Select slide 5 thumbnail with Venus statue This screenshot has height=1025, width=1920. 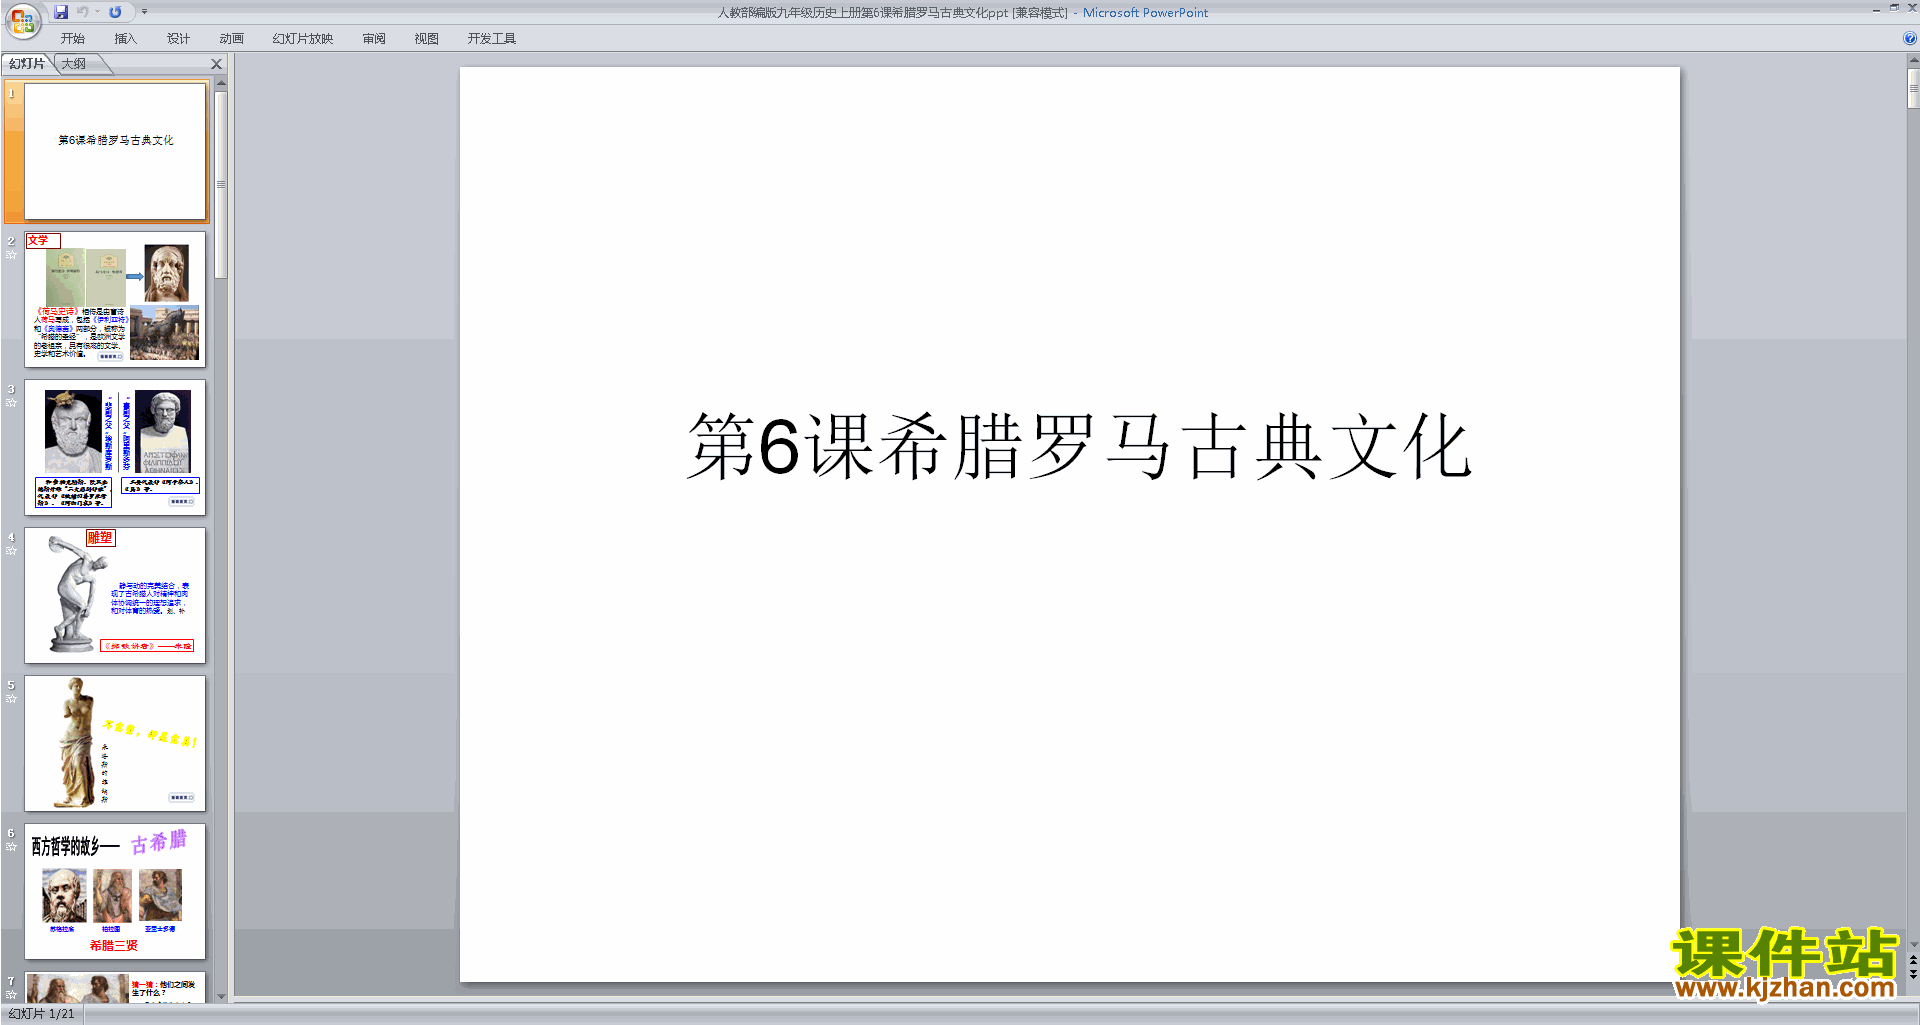coord(115,743)
